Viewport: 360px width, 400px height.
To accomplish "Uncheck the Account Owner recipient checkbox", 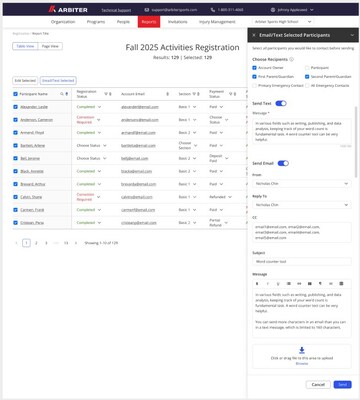I will point(254,68).
